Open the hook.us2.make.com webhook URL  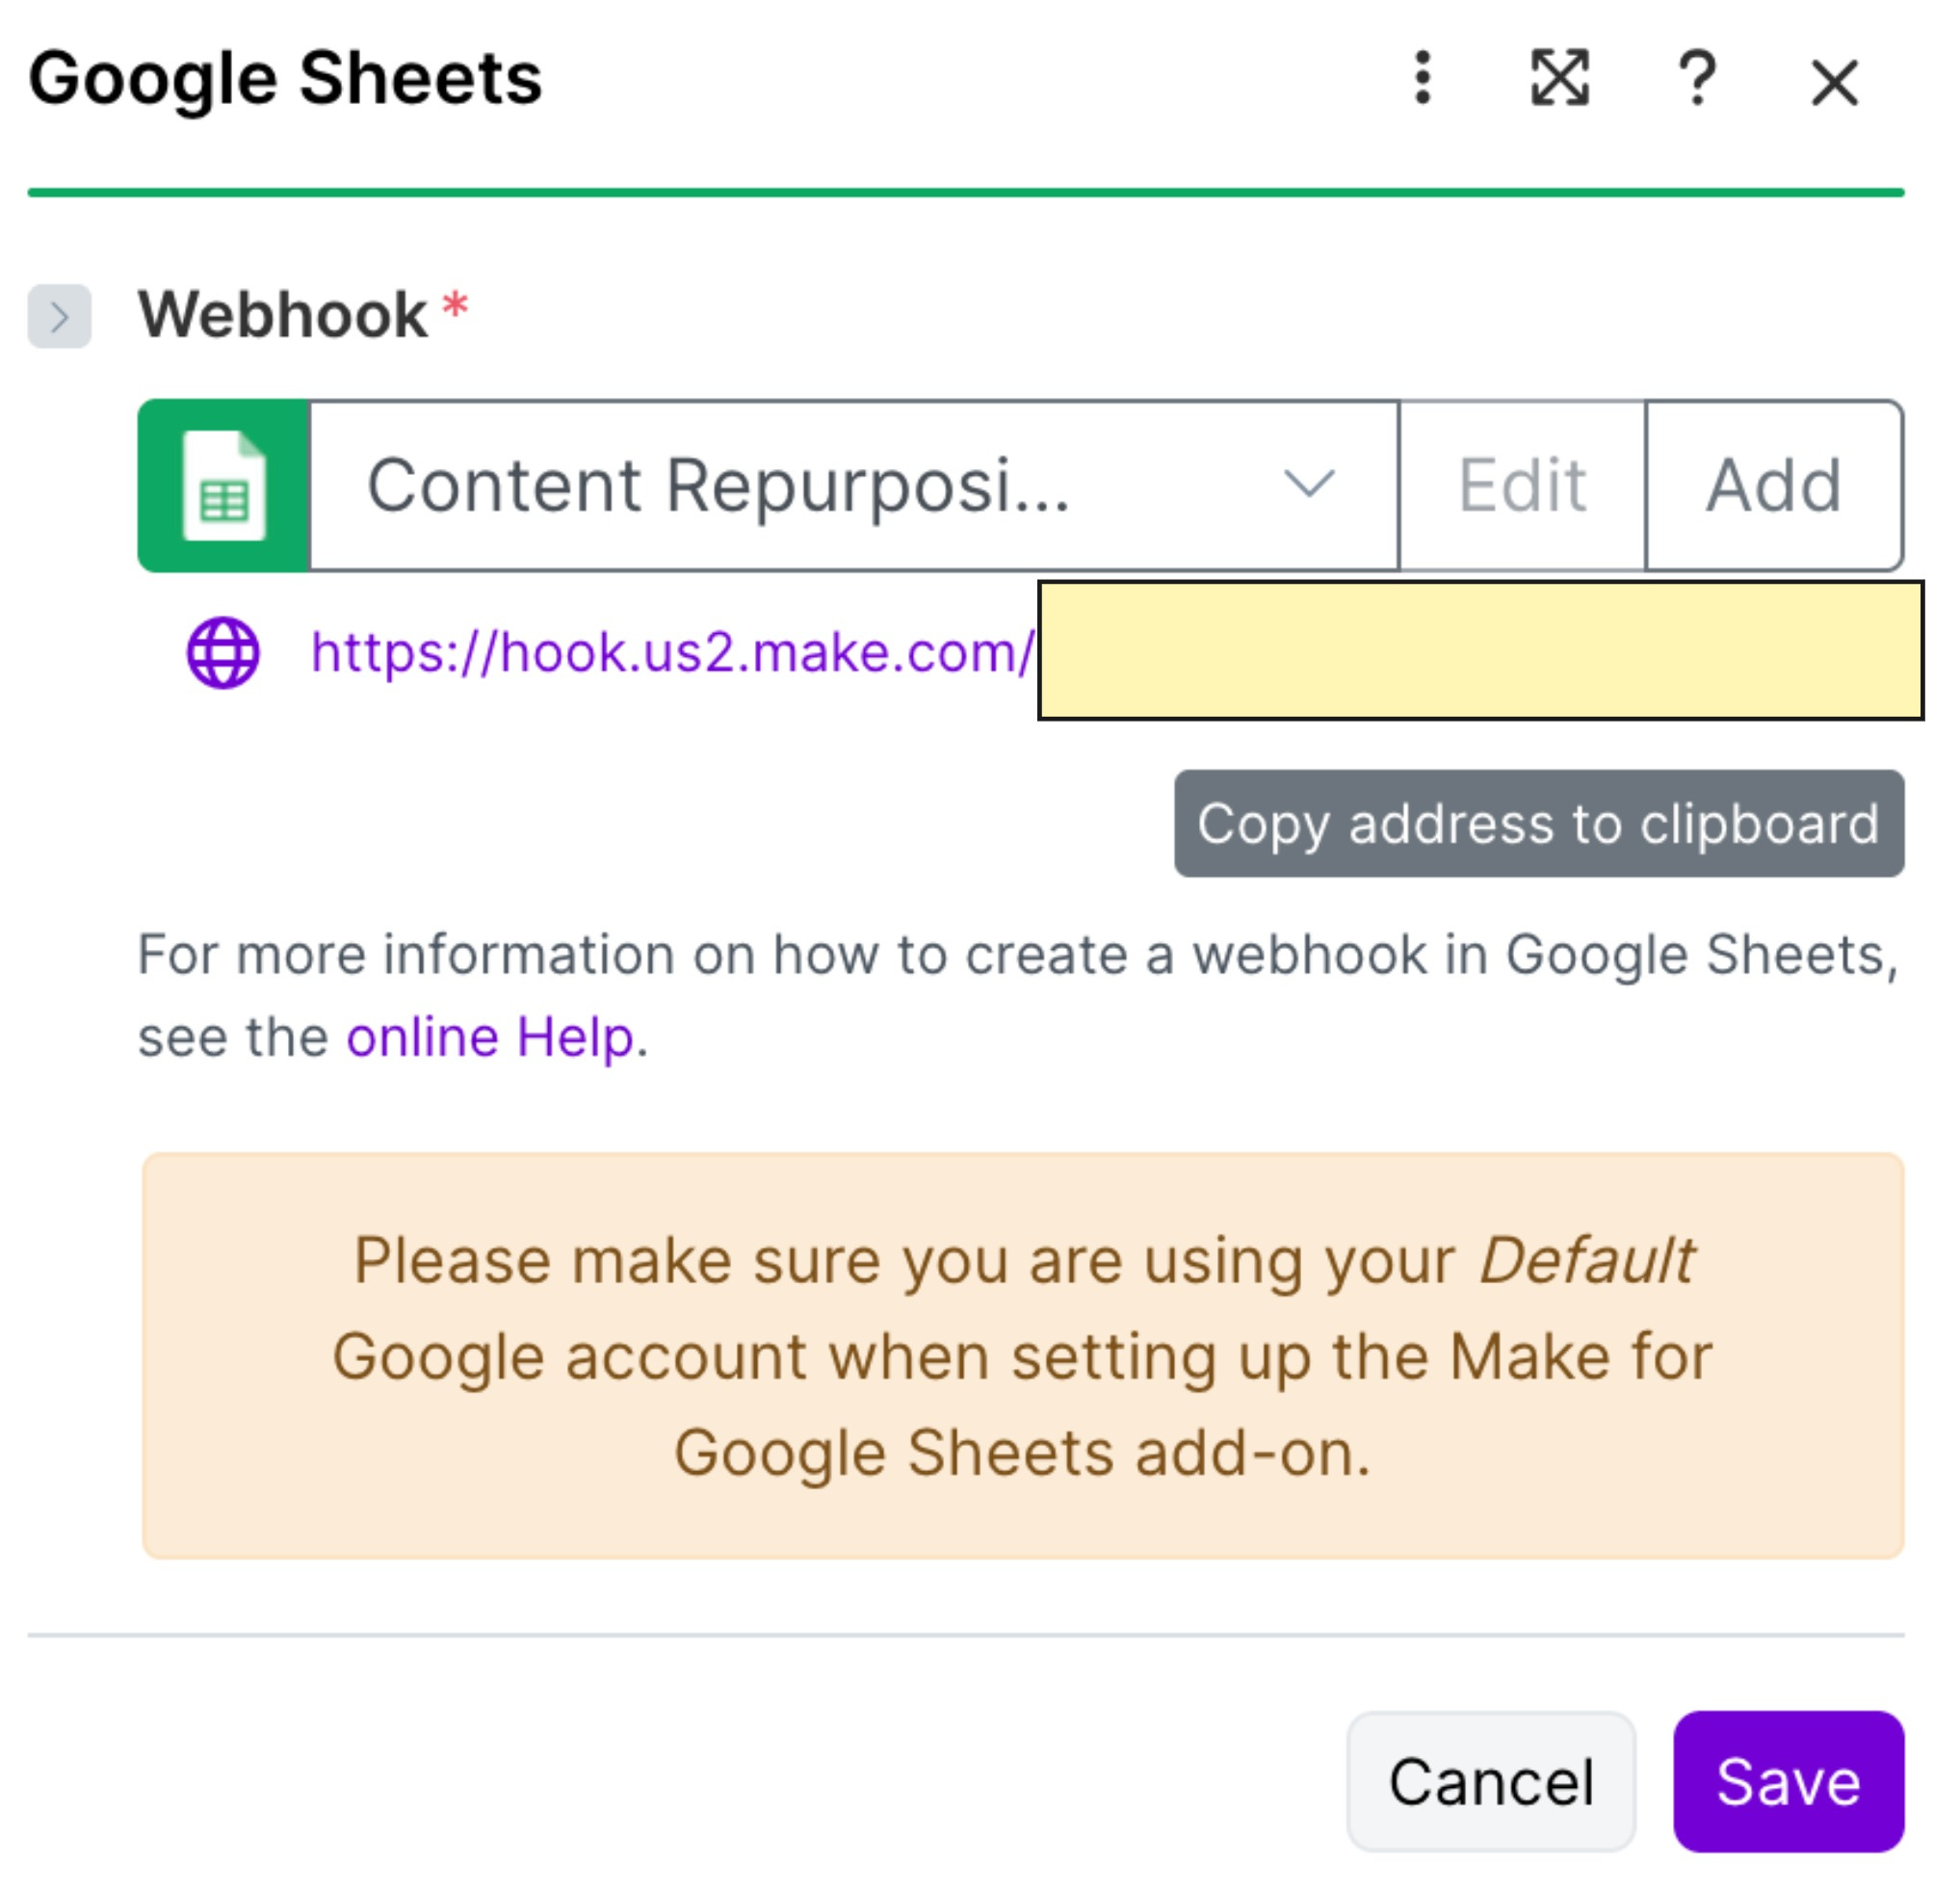671,653
